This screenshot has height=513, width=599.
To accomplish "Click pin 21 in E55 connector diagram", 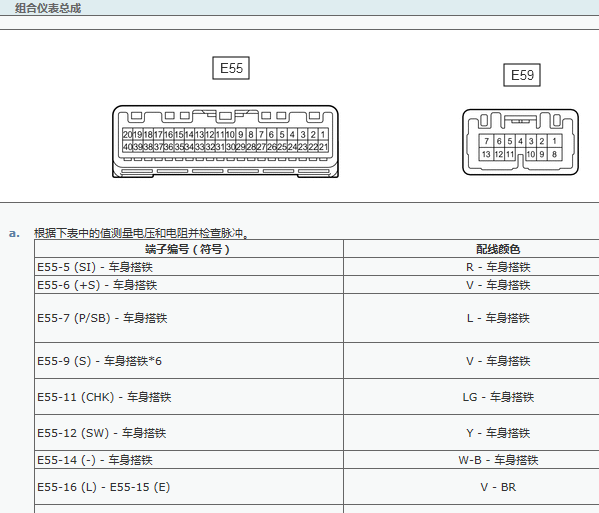I will click(323, 146).
